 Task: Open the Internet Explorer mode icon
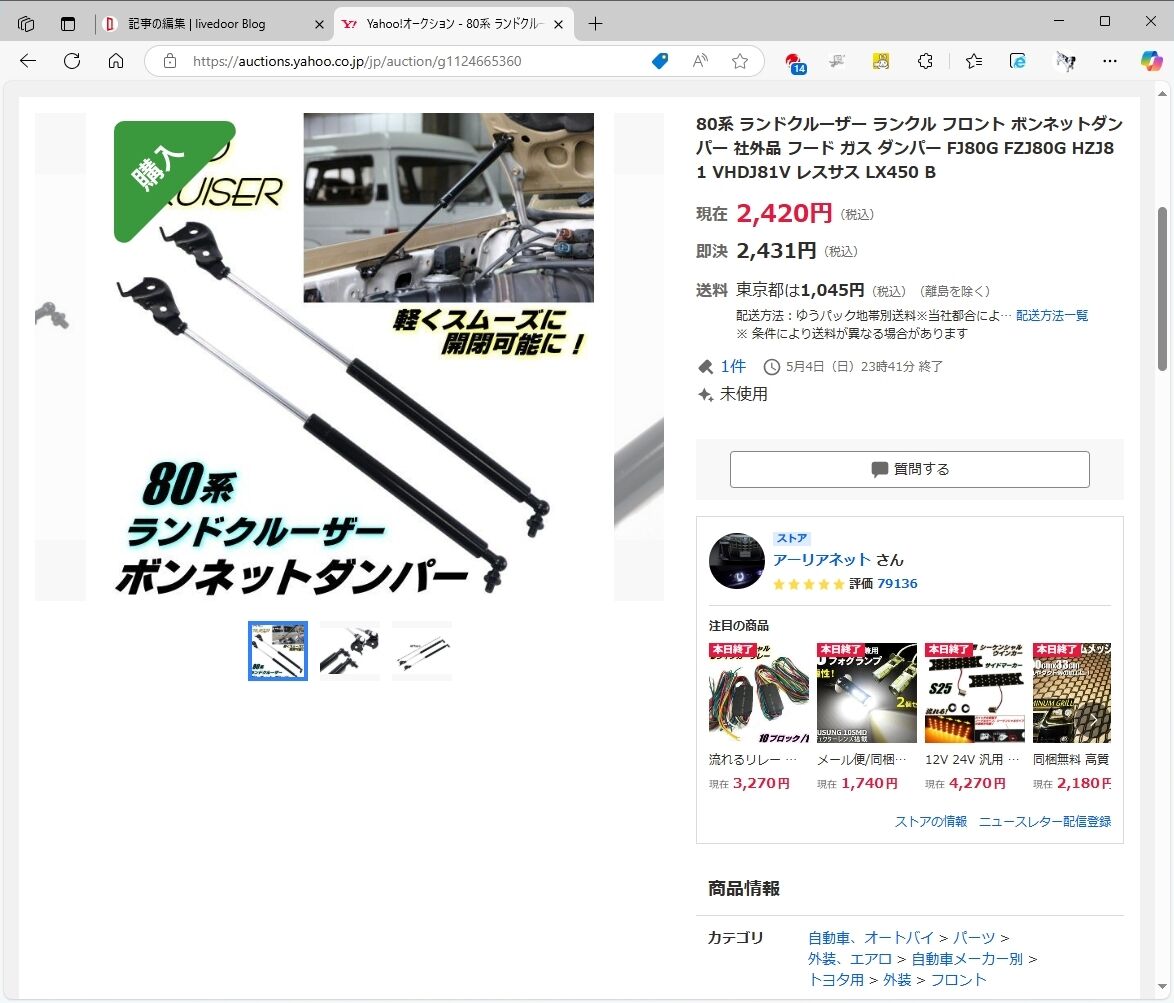[x=1018, y=61]
